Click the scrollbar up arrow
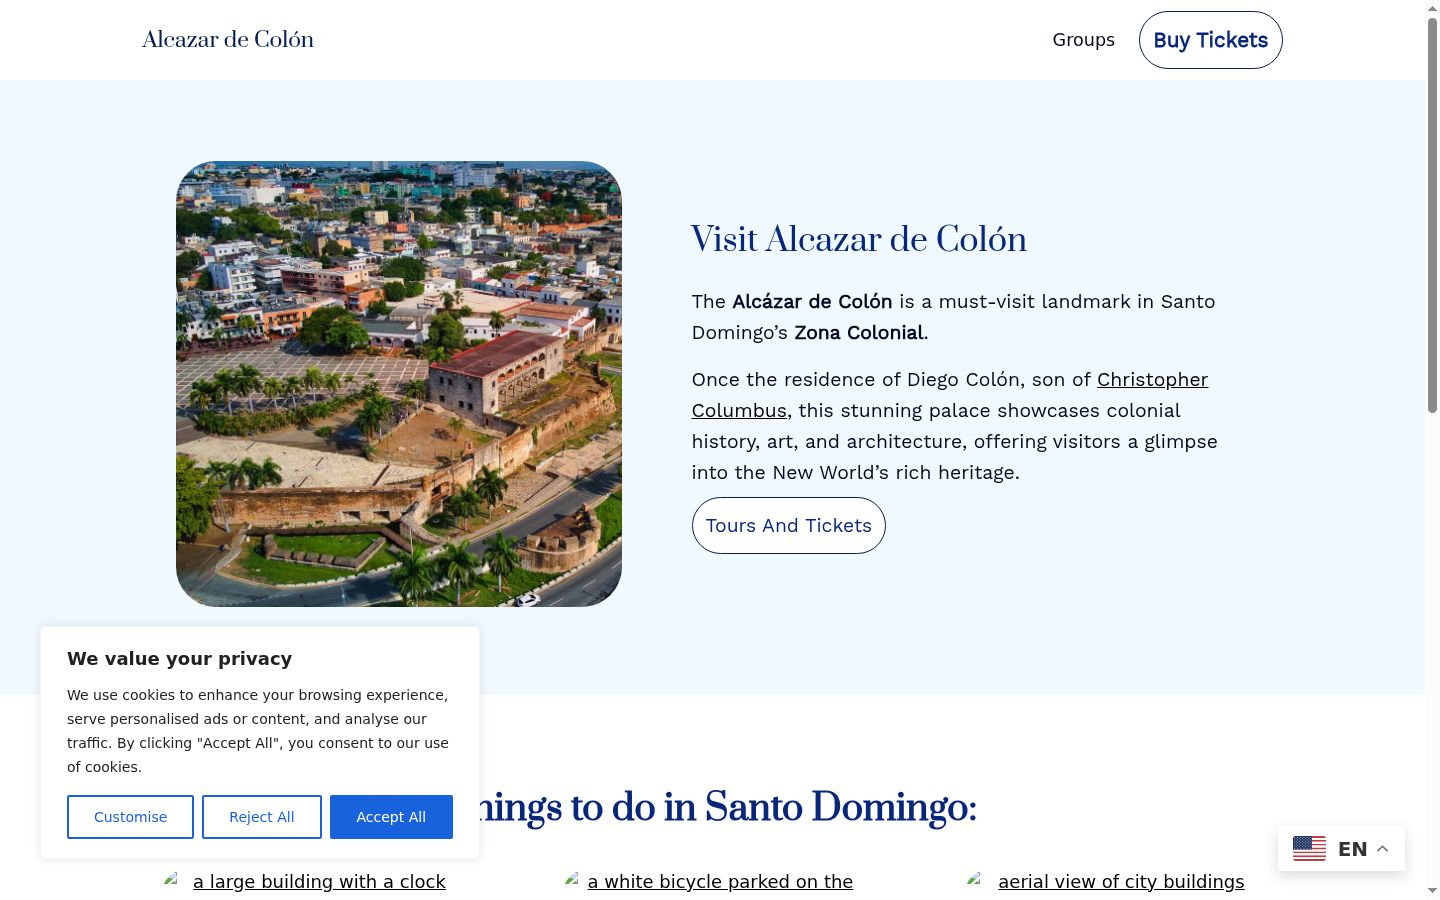 [x=1432, y=8]
